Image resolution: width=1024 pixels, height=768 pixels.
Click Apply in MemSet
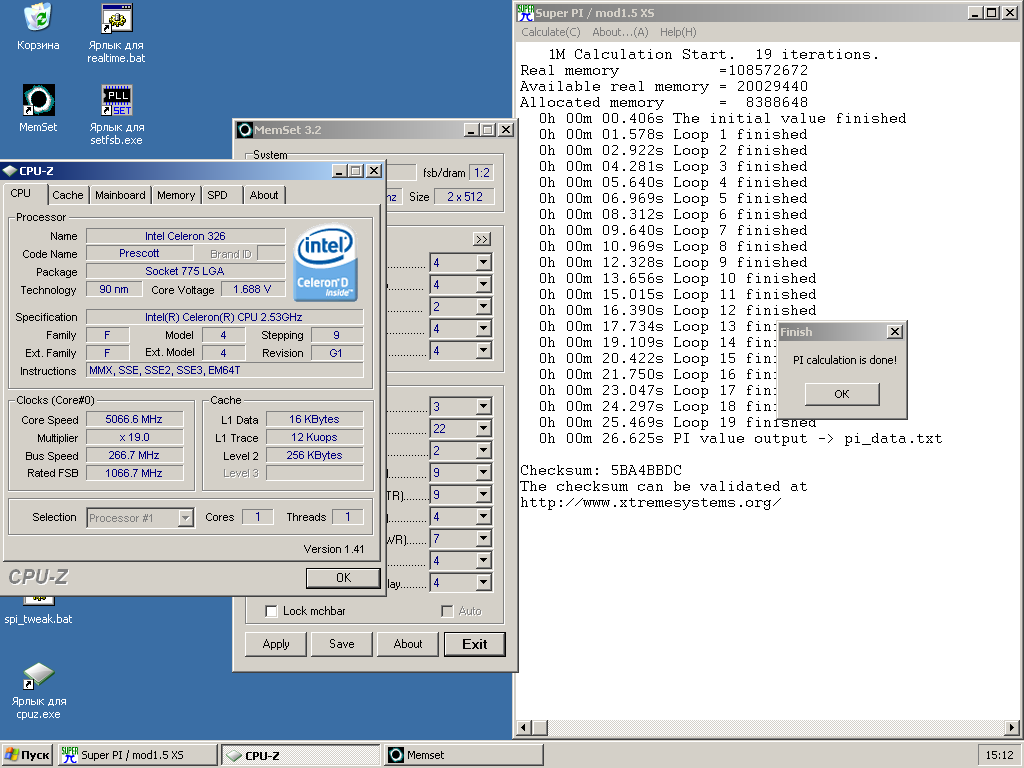click(276, 644)
